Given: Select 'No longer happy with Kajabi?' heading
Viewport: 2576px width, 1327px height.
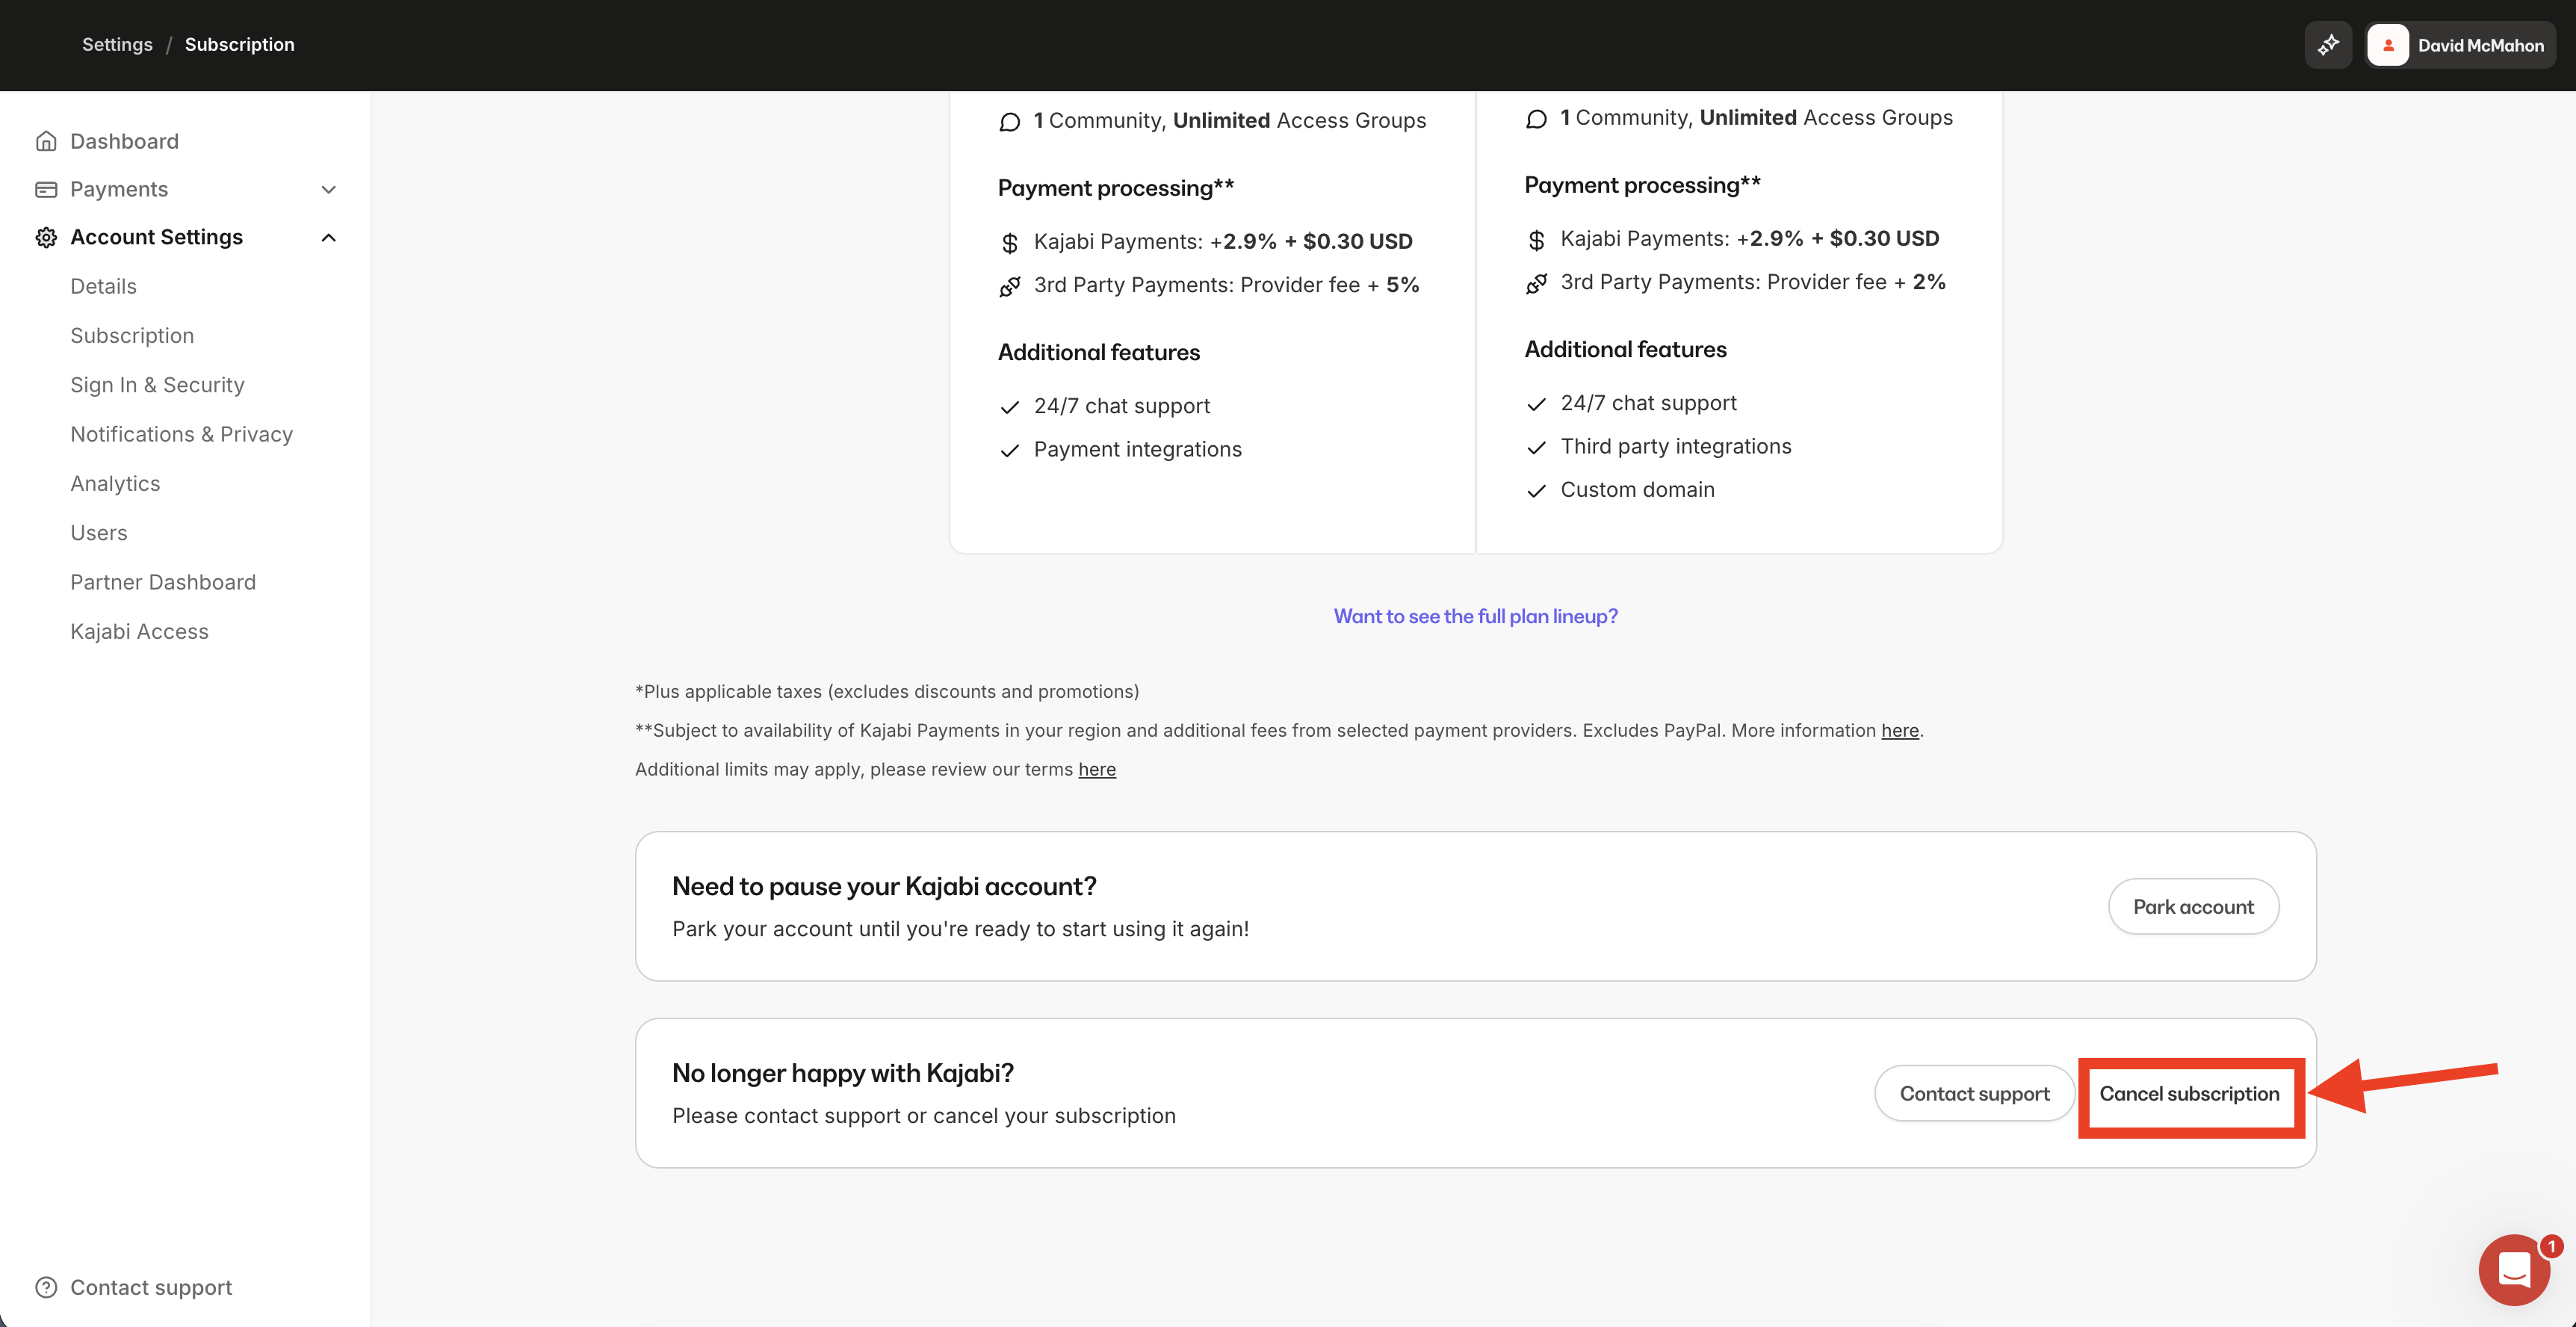Looking at the screenshot, I should [842, 1073].
